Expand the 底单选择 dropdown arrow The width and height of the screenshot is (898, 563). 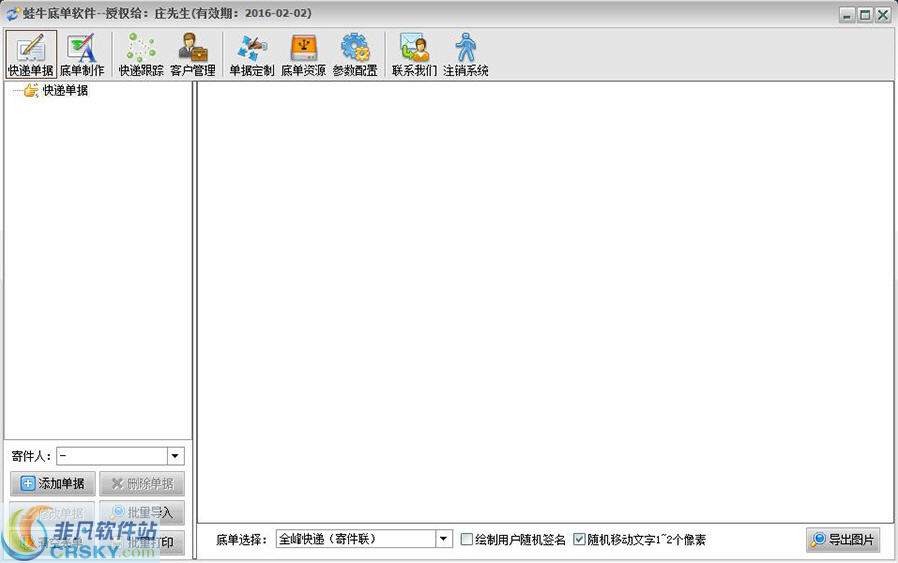(443, 539)
